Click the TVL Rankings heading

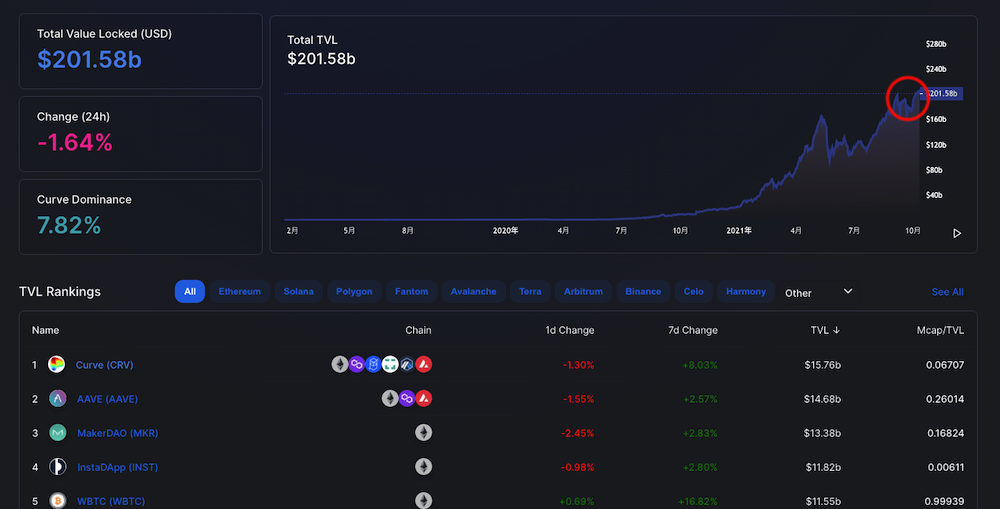60,291
